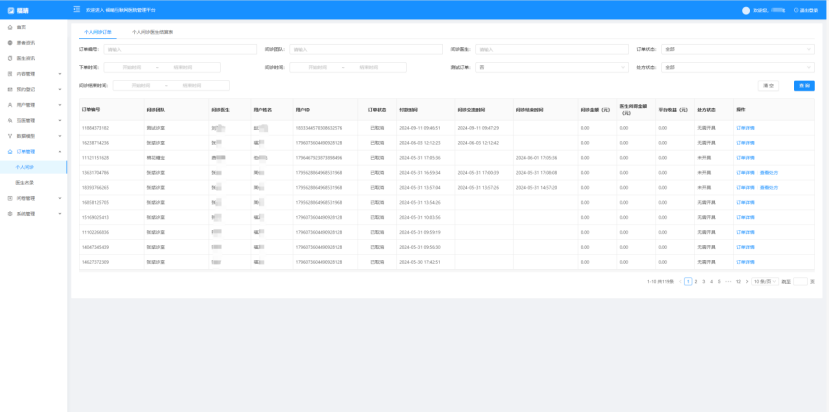
Task: Click the blue 查询 search button
Action: coord(804,86)
